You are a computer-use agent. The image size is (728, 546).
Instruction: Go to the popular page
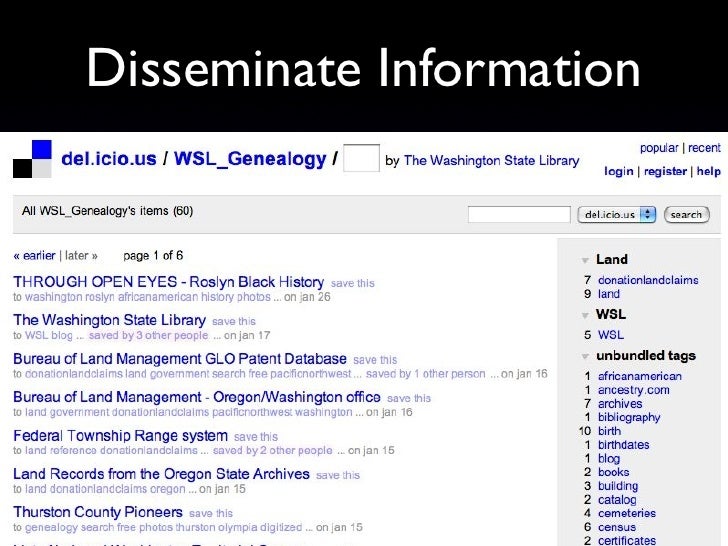click(659, 148)
